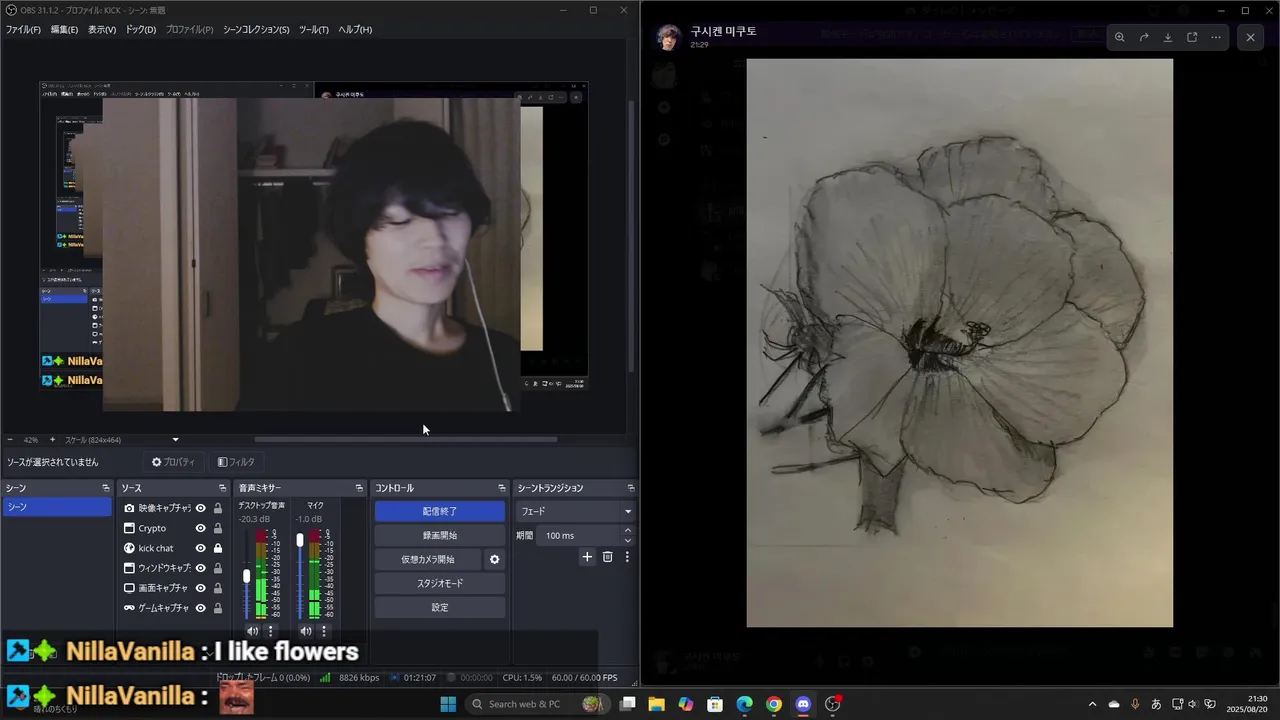The image size is (1280, 720).
Task: Open OBS Studio icon in taskbar
Action: [x=833, y=704]
